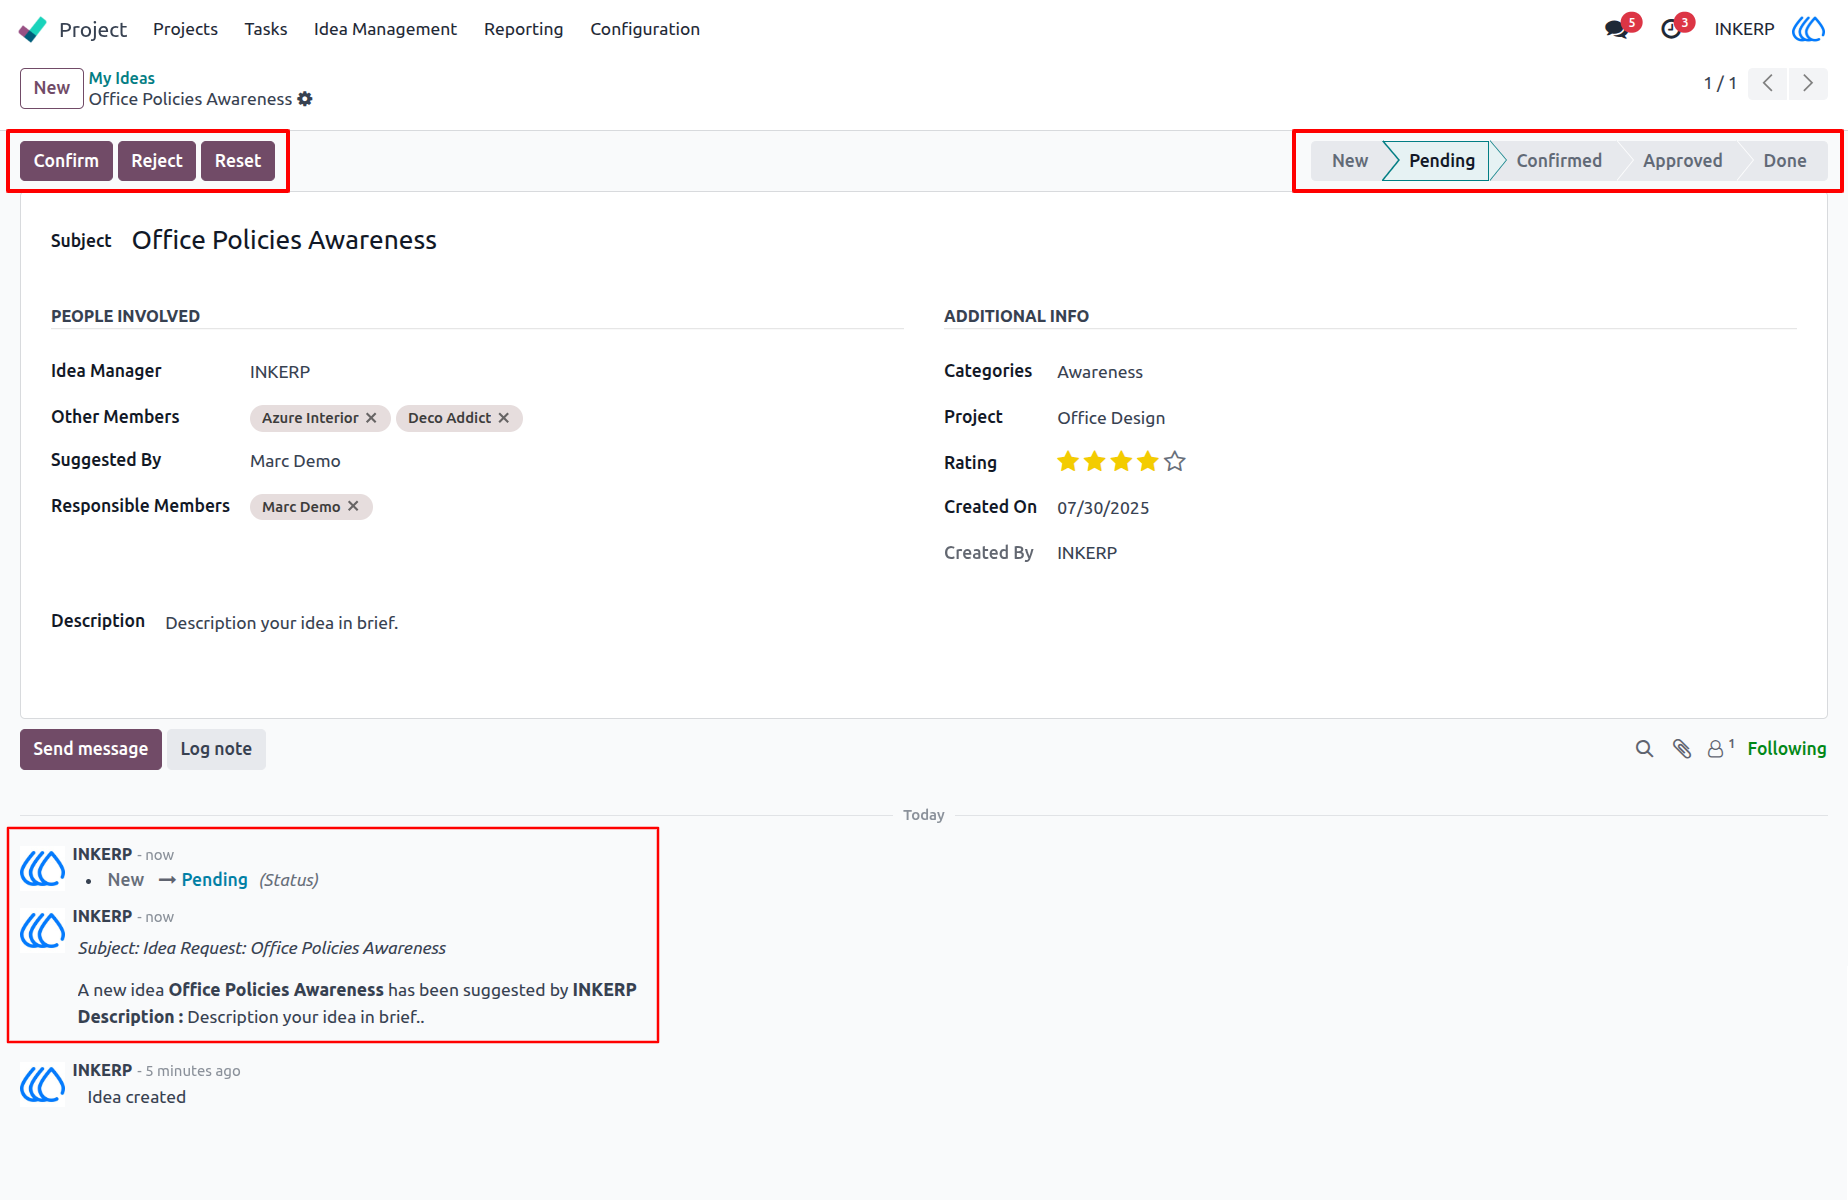This screenshot has height=1201, width=1848.
Task: Open the conversations messages icon
Action: click(1617, 29)
